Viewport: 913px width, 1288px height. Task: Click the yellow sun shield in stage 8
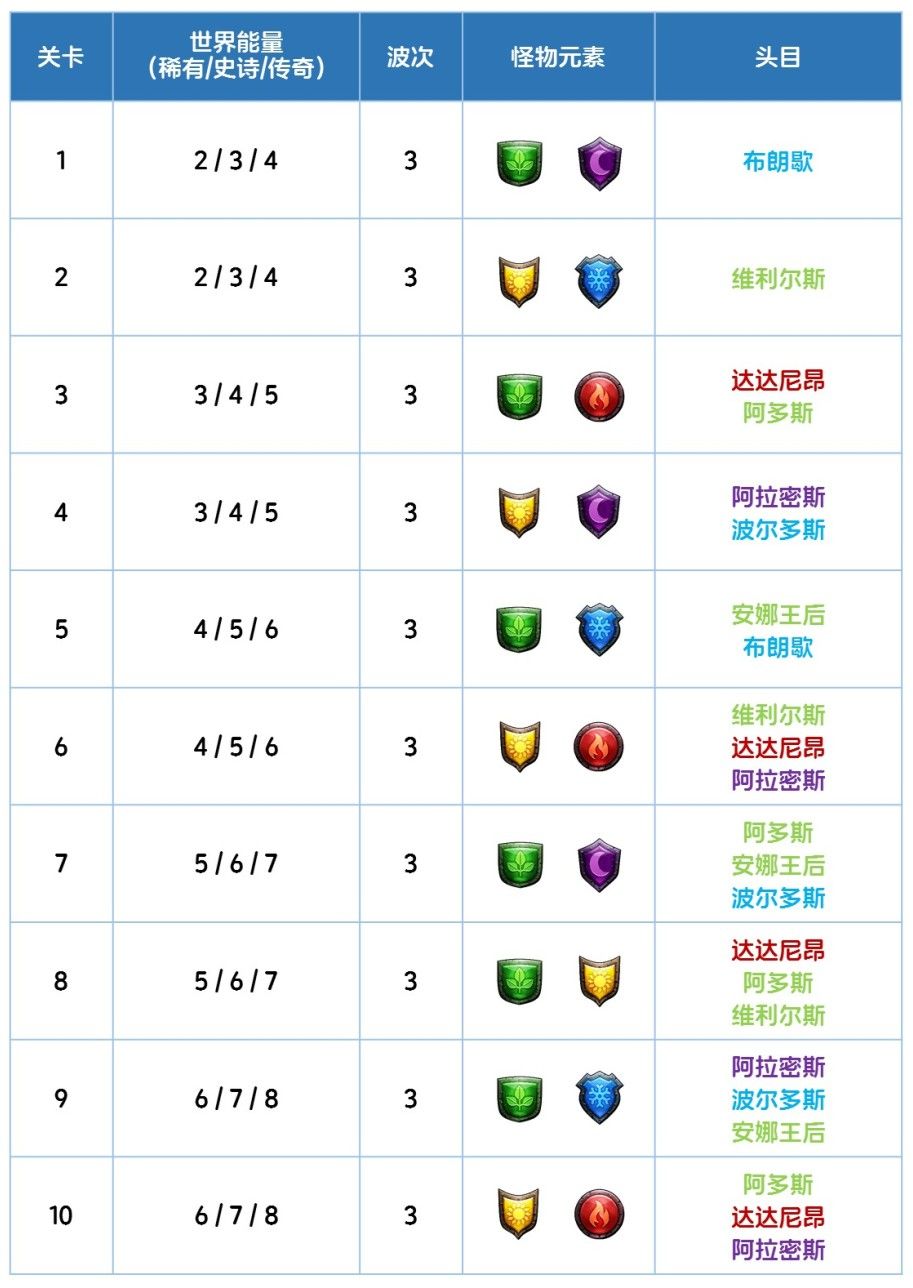click(599, 981)
